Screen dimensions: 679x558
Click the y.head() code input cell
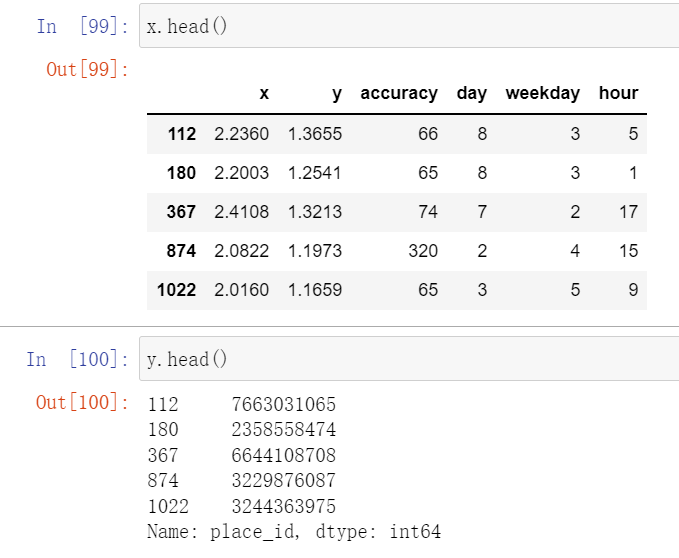click(409, 359)
